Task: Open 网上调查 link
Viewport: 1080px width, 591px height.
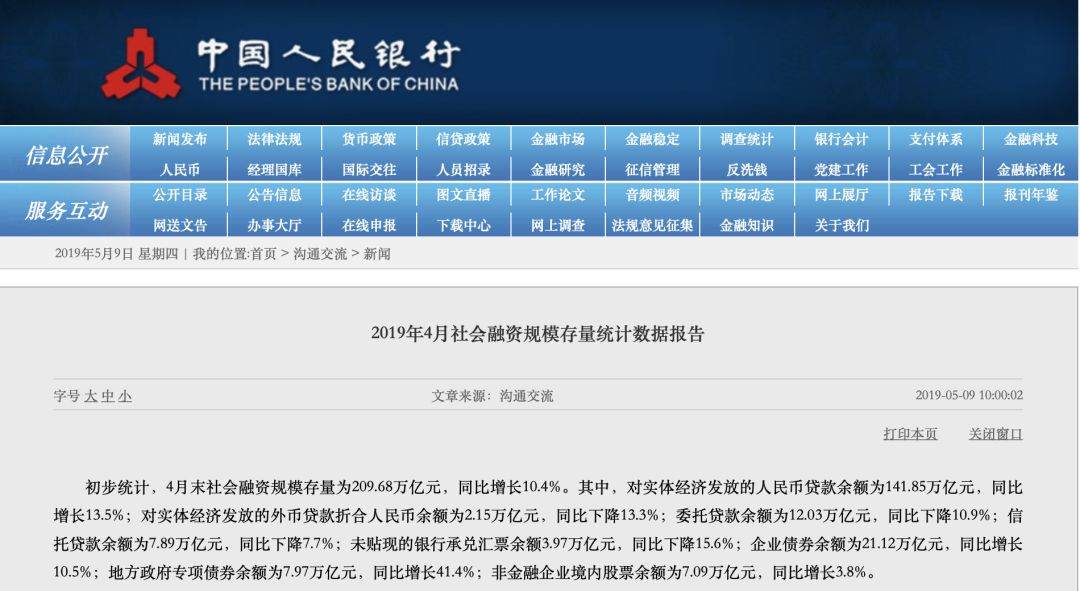Action: (x=558, y=225)
